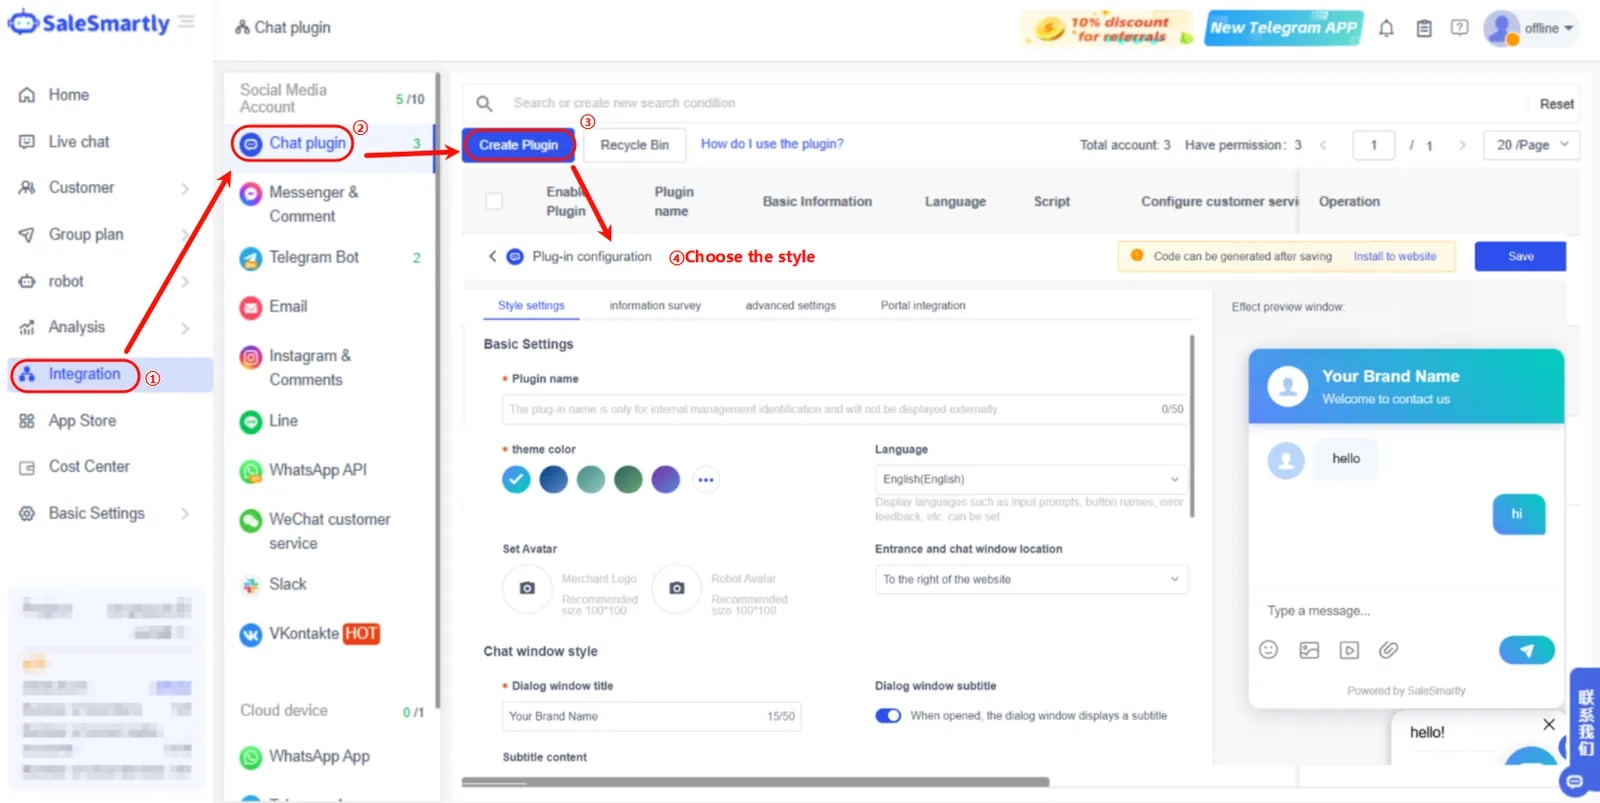Click the search magnifier icon
The image size is (1600, 803).
pos(484,103)
